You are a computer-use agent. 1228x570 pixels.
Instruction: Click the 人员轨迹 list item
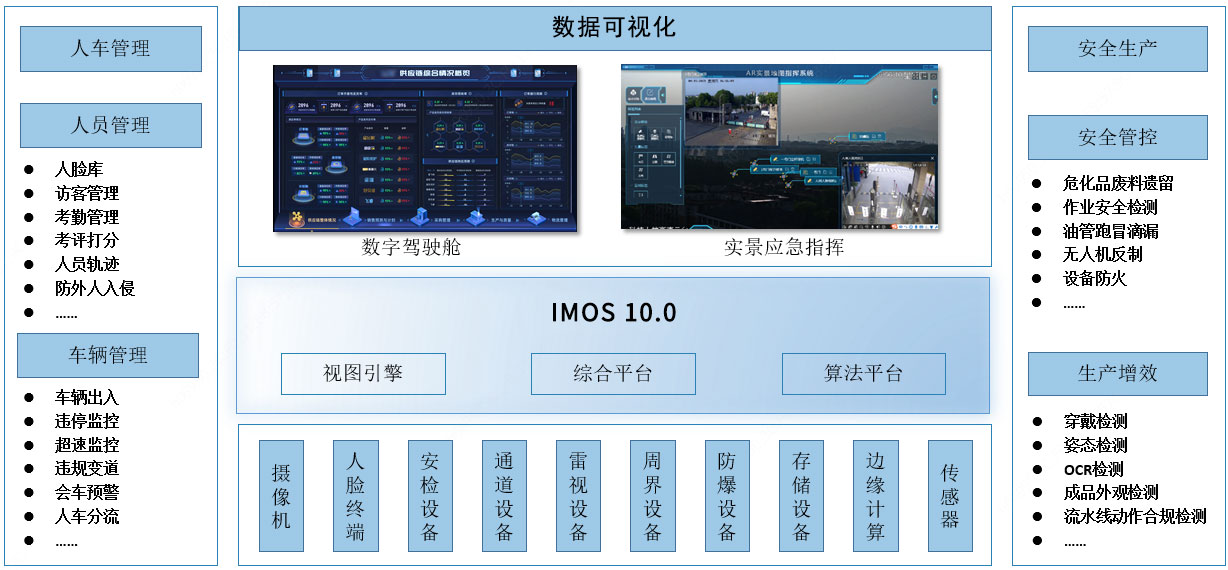point(87,265)
